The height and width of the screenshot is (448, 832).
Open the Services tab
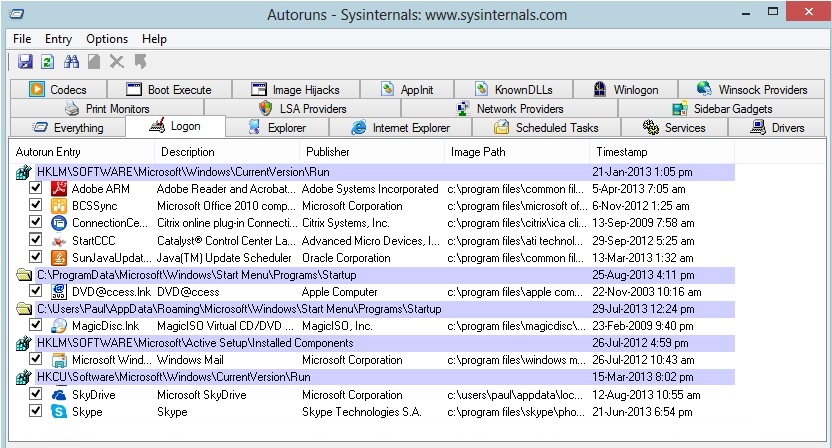(674, 128)
